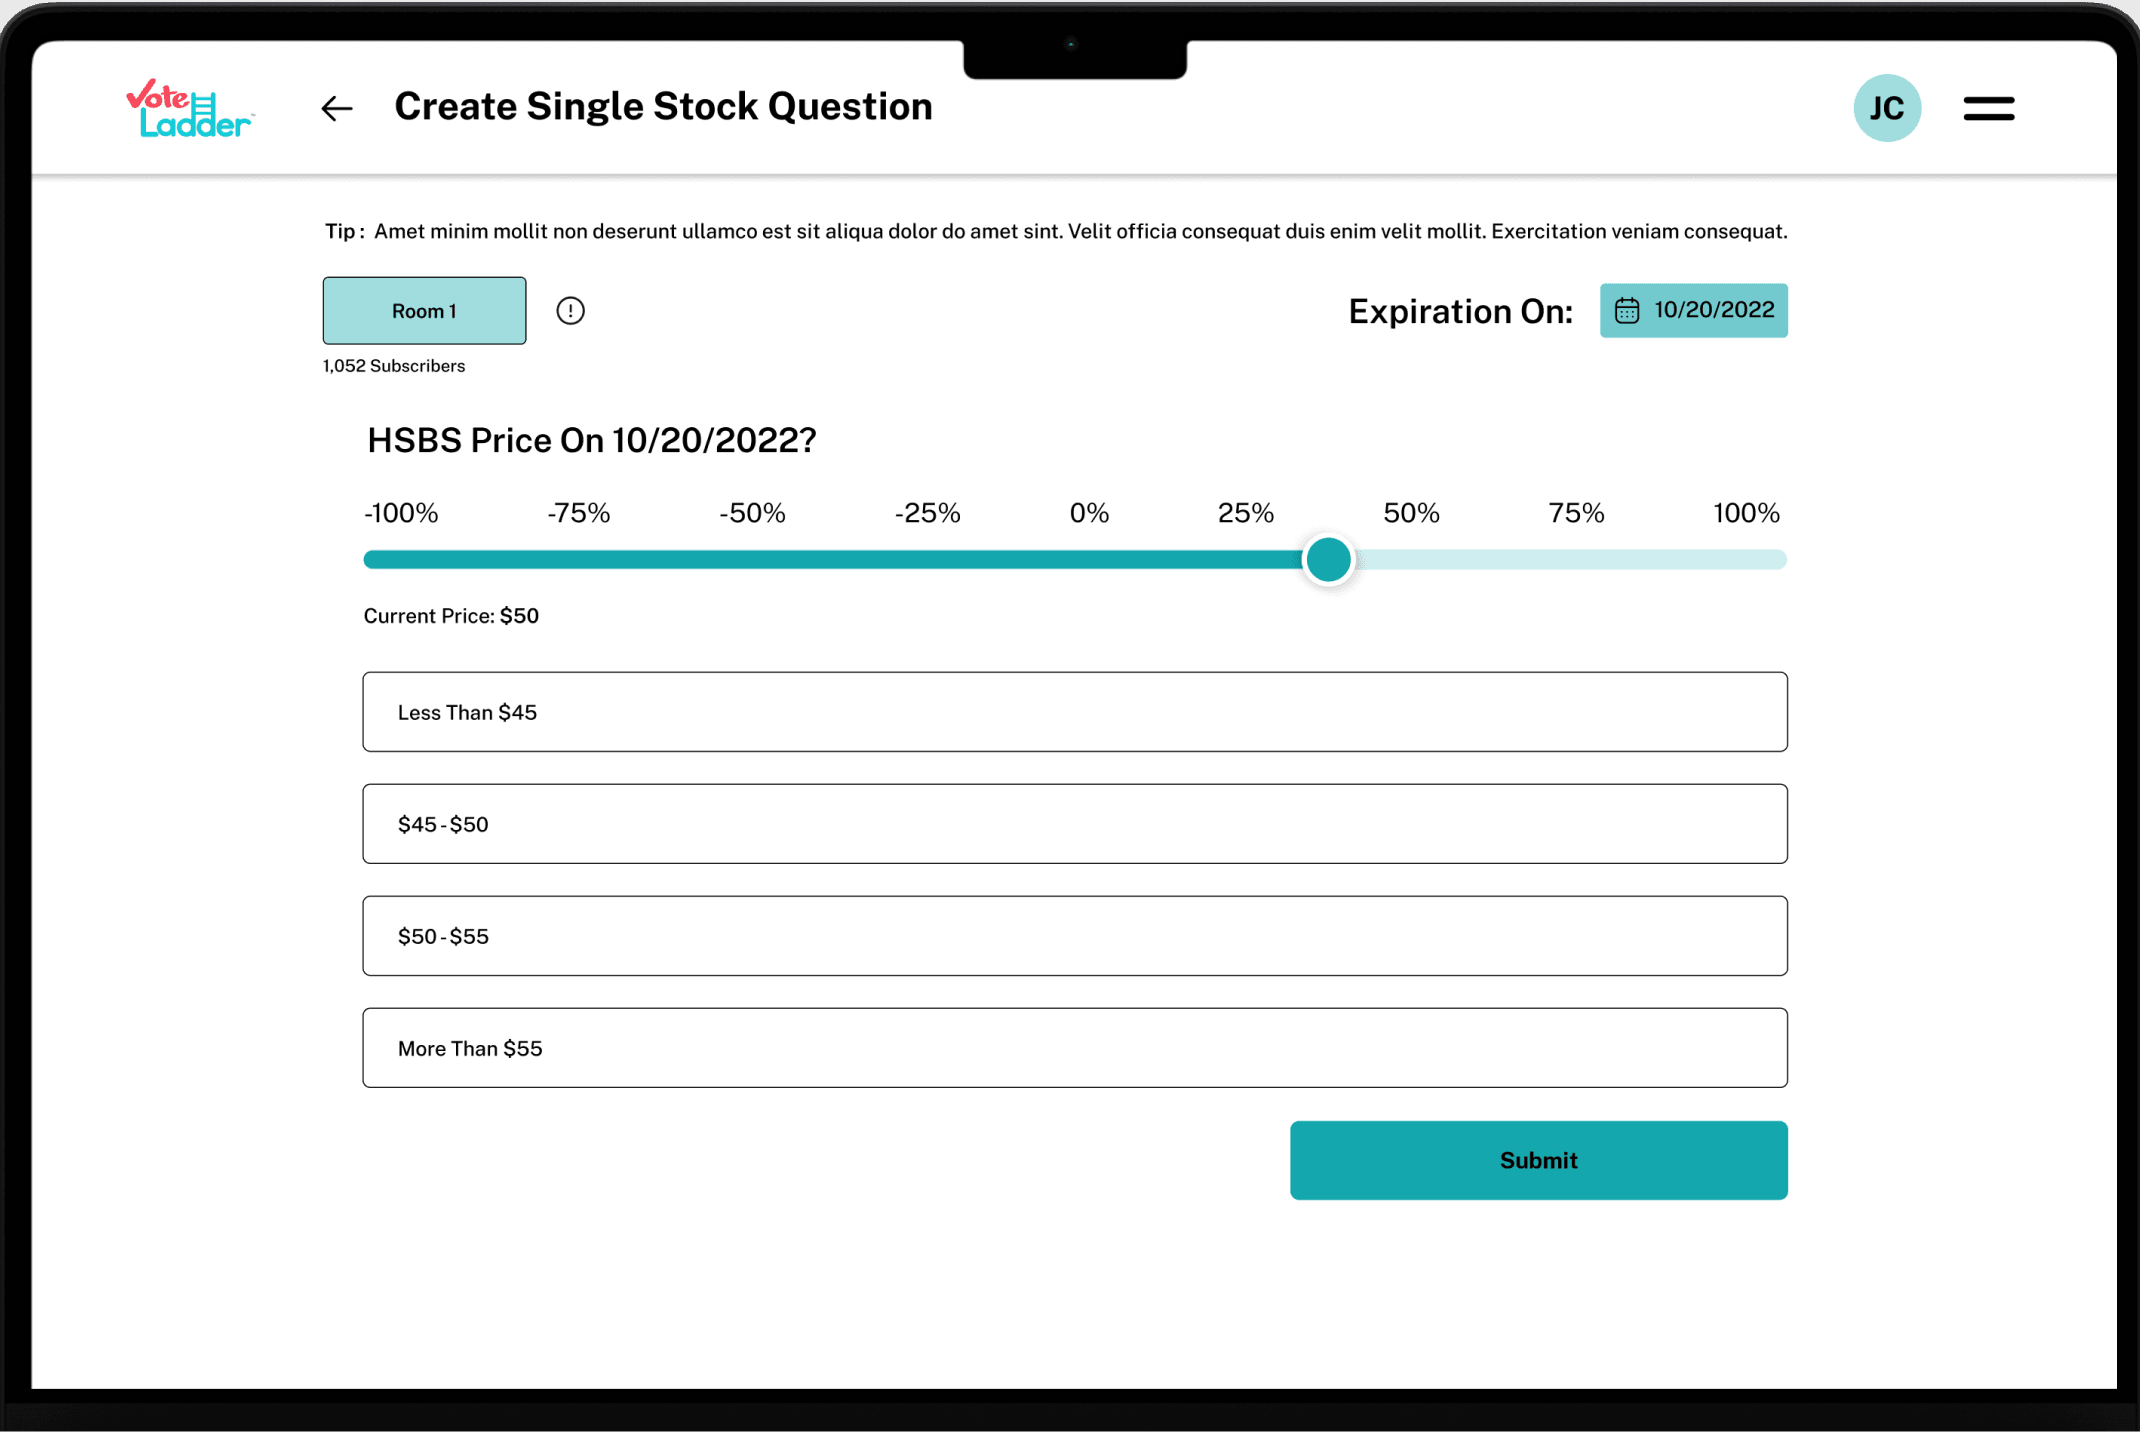Click the 1,052 Subscribers text

(394, 366)
